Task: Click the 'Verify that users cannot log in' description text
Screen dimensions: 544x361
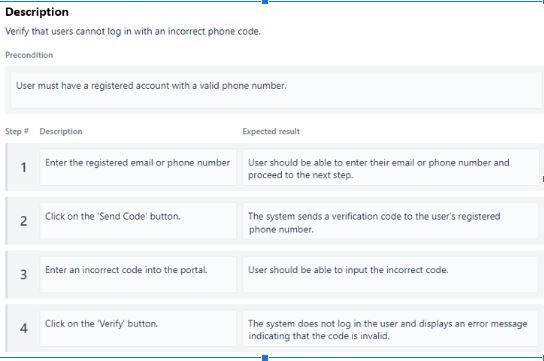Action: coord(133,32)
